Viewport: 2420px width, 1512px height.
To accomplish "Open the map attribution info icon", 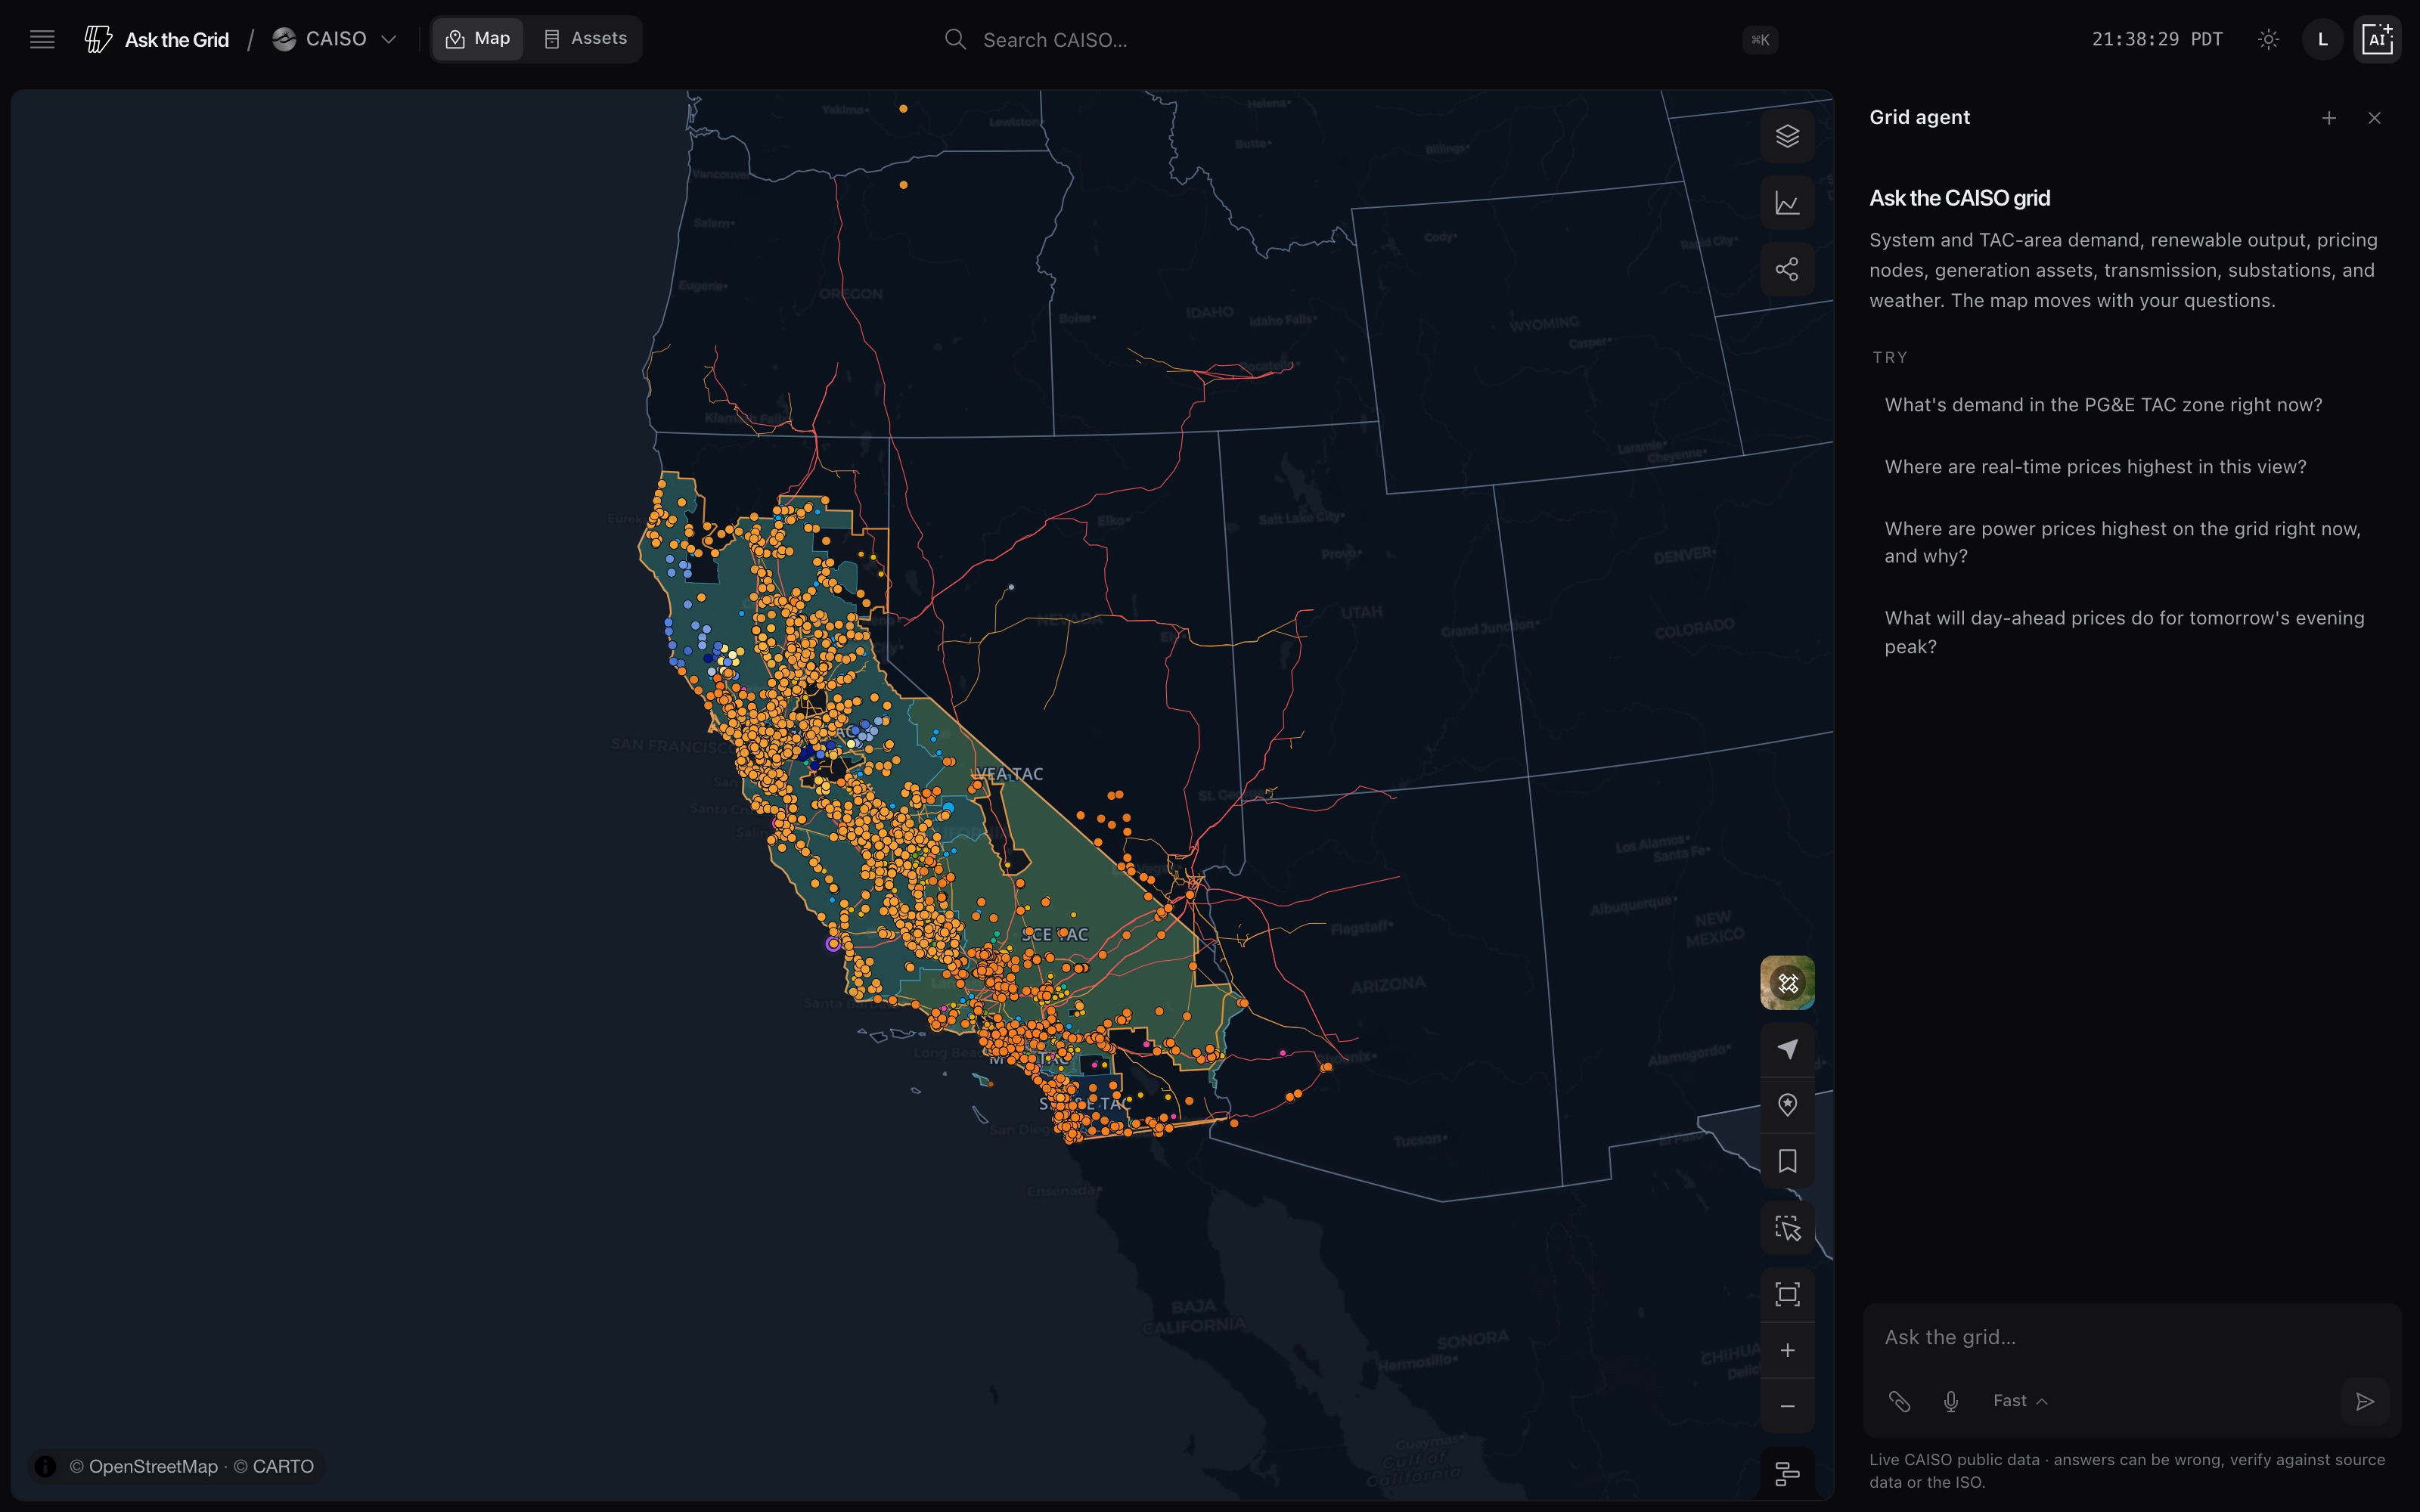I will [x=45, y=1466].
